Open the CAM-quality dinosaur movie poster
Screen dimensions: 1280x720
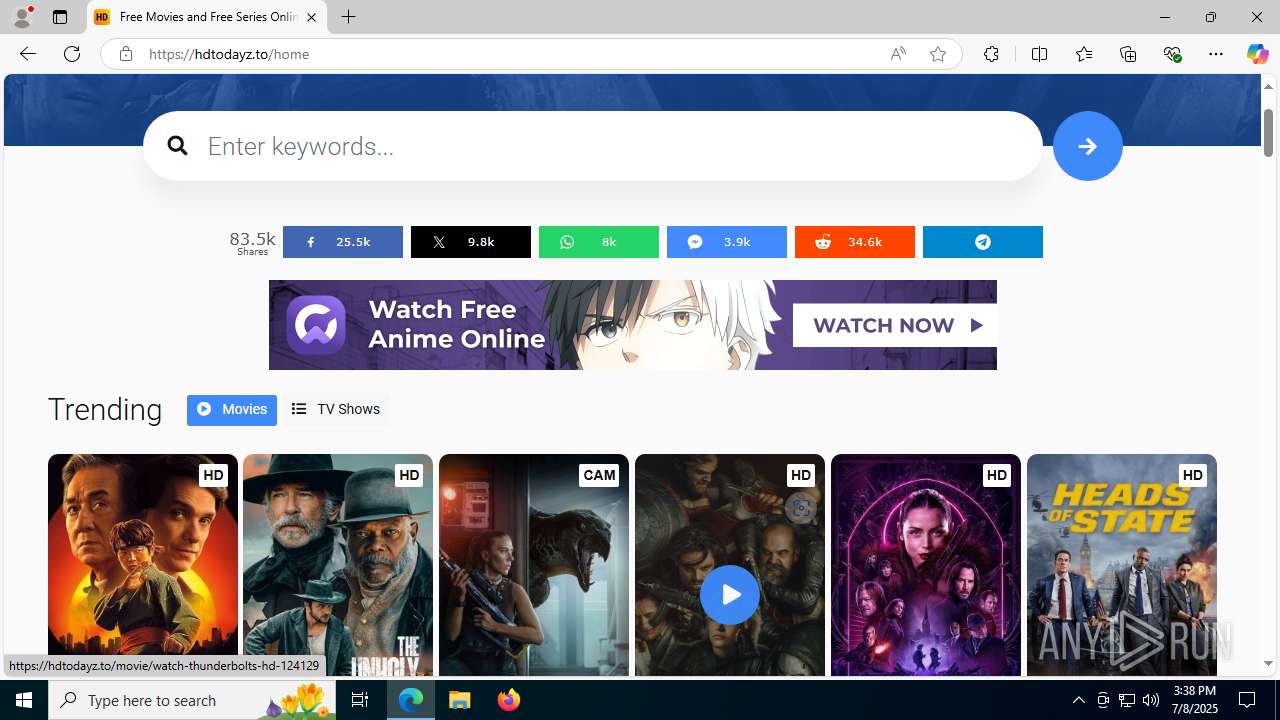[533, 565]
